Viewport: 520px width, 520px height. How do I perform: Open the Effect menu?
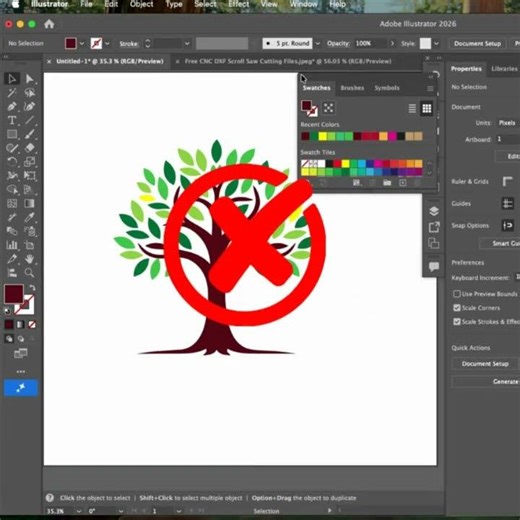(239, 4)
